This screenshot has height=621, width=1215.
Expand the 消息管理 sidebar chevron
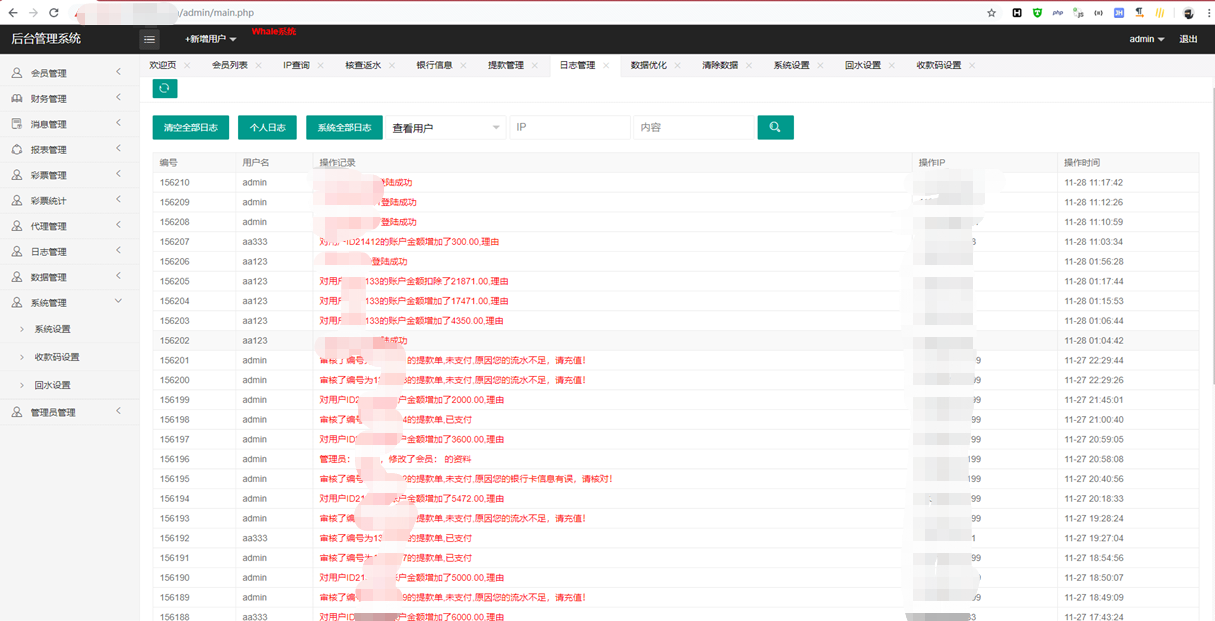tap(118, 123)
